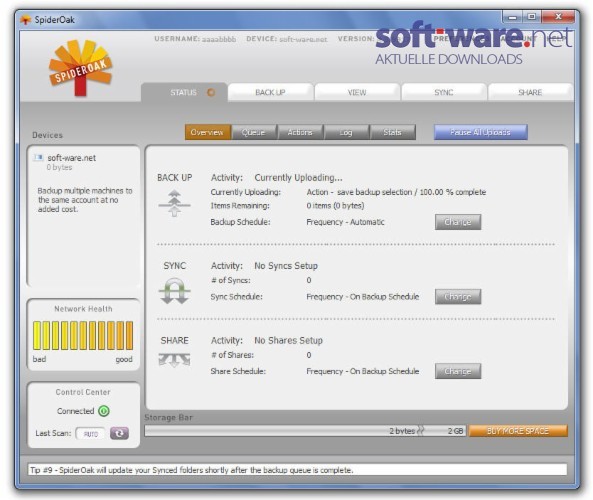Click 'Frequency - Automatic' backup schedule value
This screenshot has height=500, width=593.
pos(345,222)
